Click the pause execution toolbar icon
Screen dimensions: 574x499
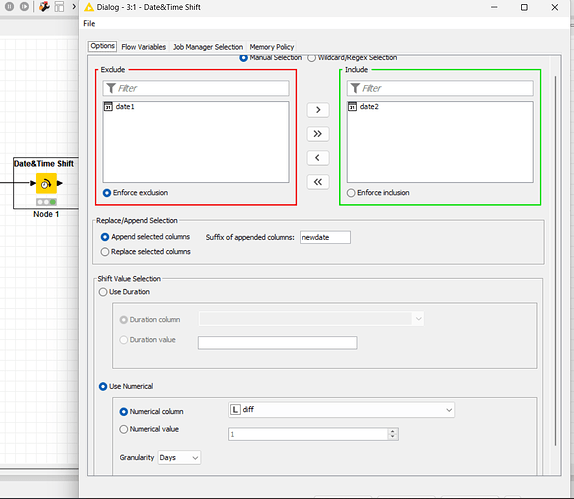pos(10,7)
